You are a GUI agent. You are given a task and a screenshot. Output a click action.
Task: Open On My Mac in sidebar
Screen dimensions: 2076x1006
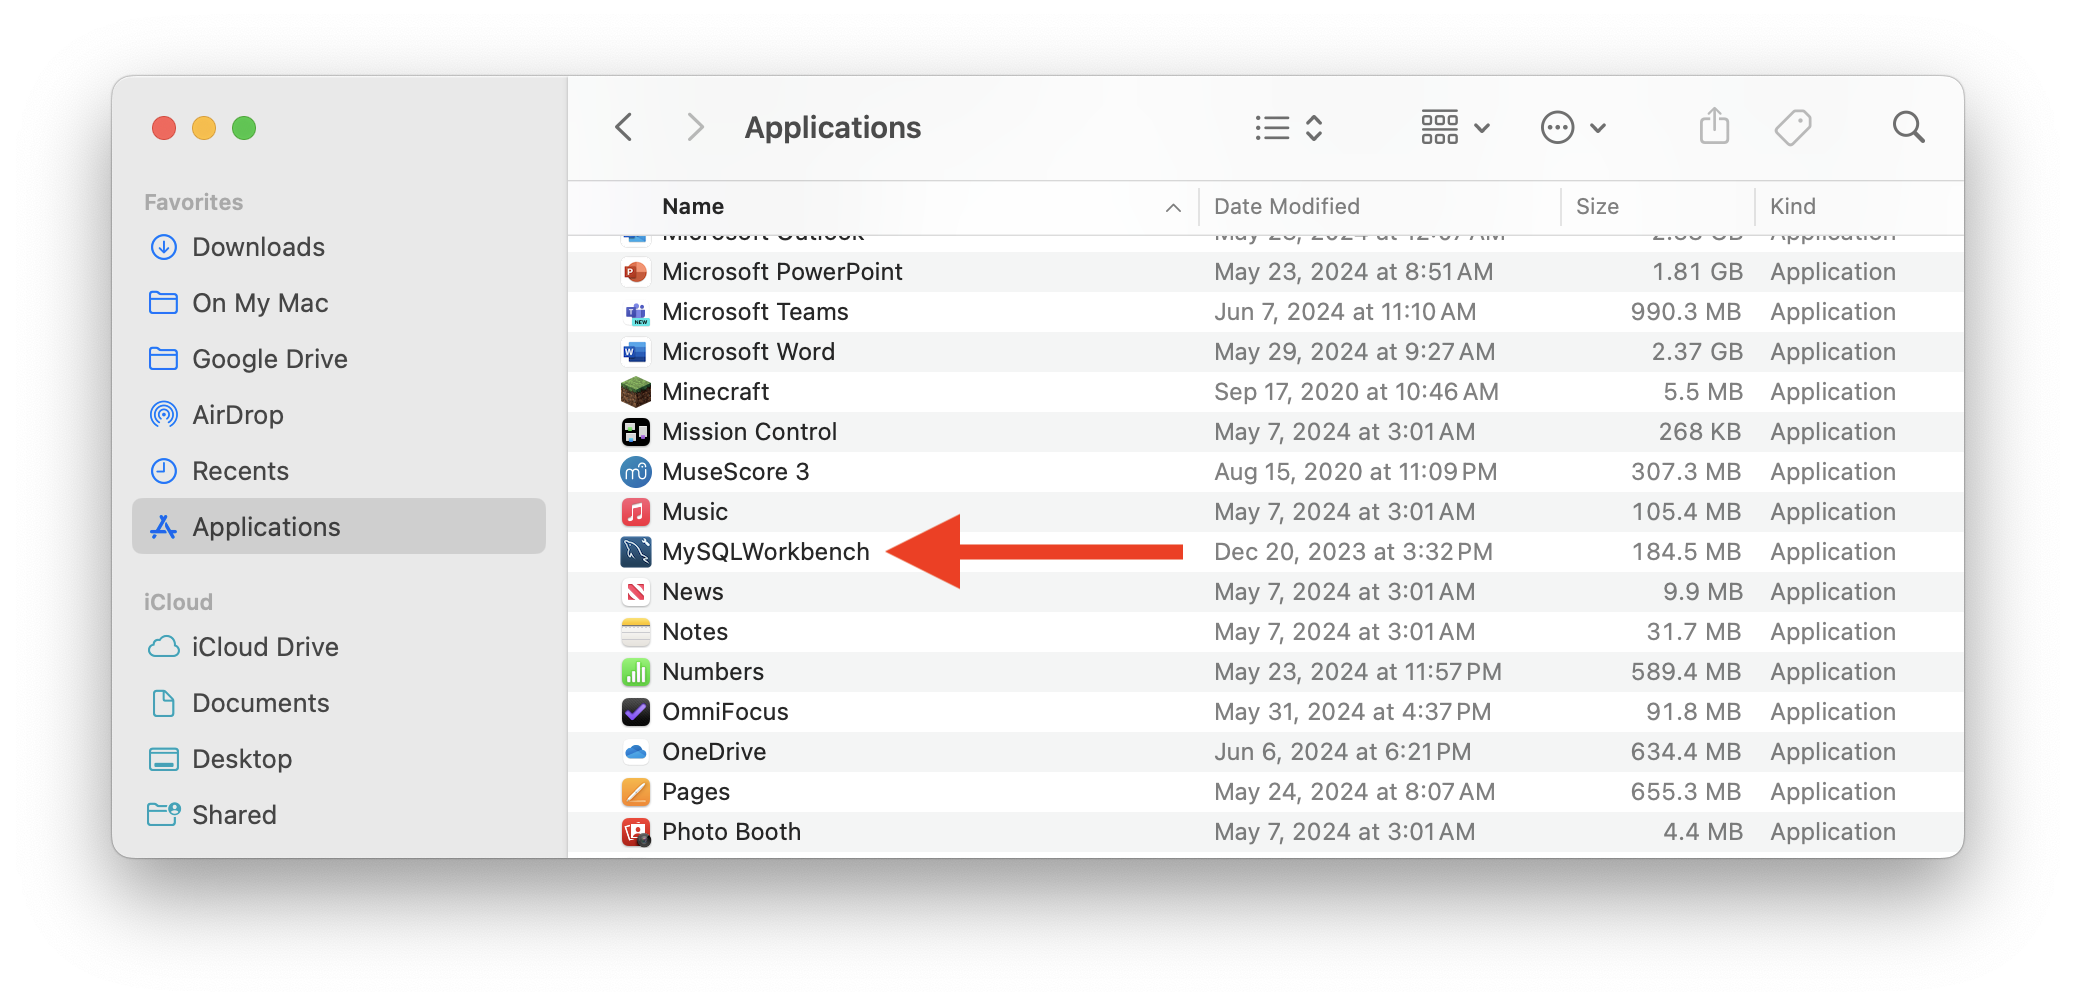pos(338,303)
